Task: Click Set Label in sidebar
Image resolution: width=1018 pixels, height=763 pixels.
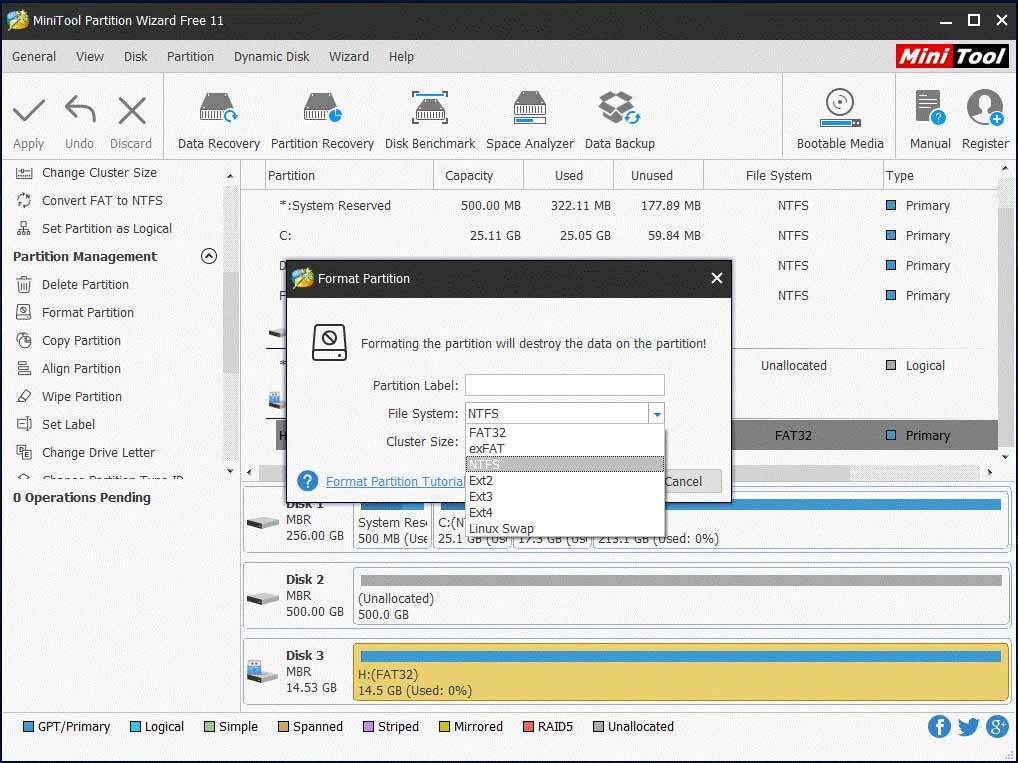Action: tap(68, 424)
